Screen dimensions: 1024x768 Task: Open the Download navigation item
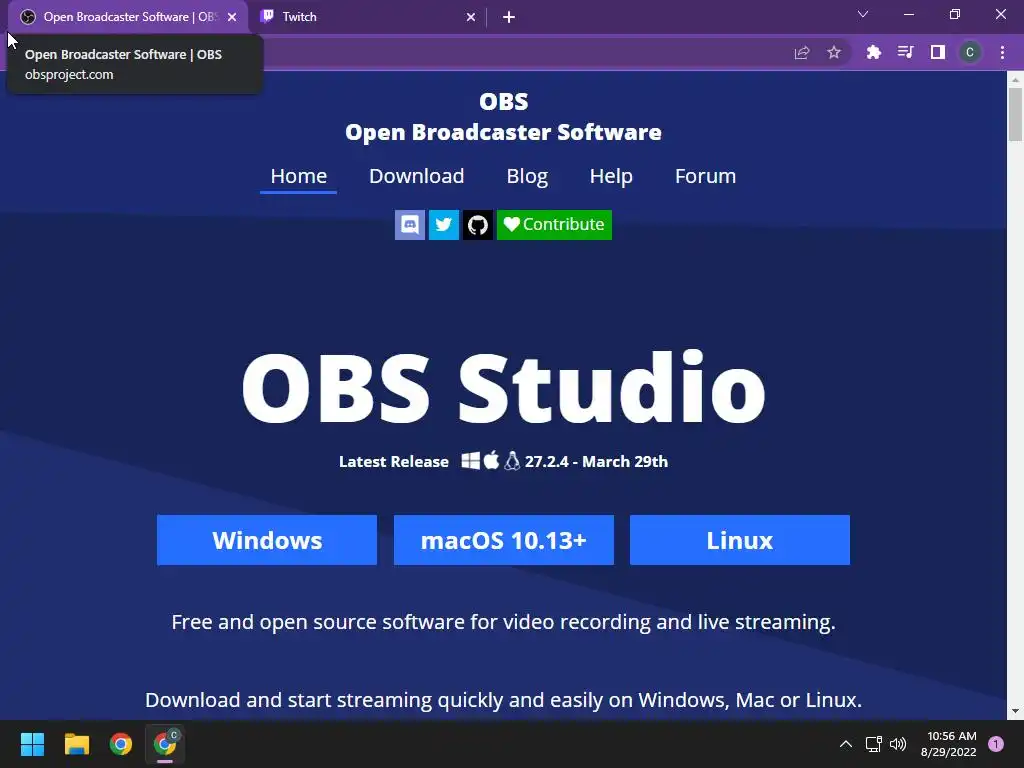coord(417,176)
